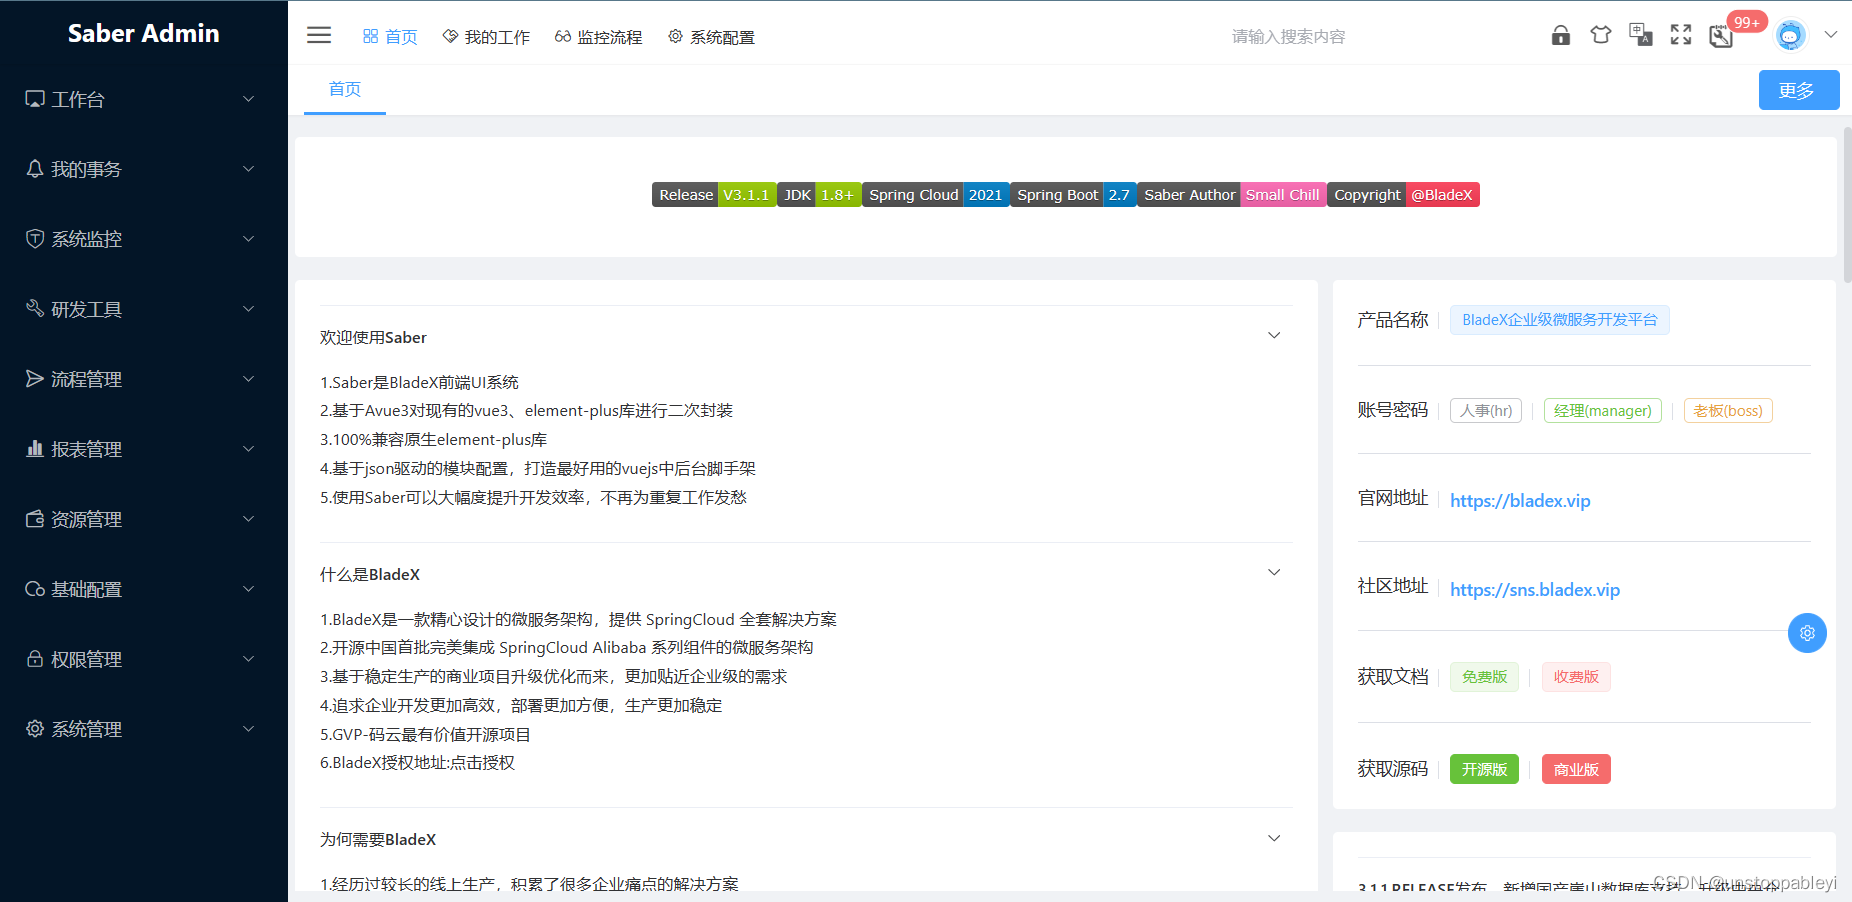
Task: Collapse the sidebar with the hamburger icon
Action: pos(319,36)
